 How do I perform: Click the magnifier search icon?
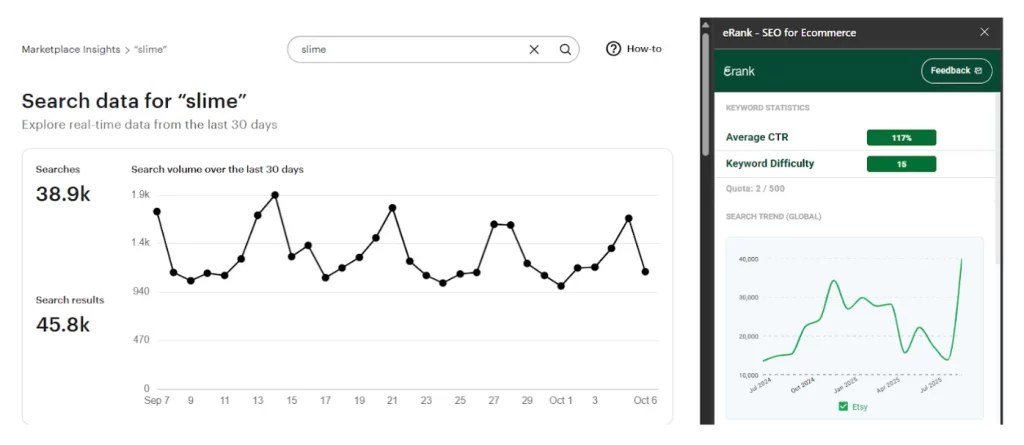point(565,49)
